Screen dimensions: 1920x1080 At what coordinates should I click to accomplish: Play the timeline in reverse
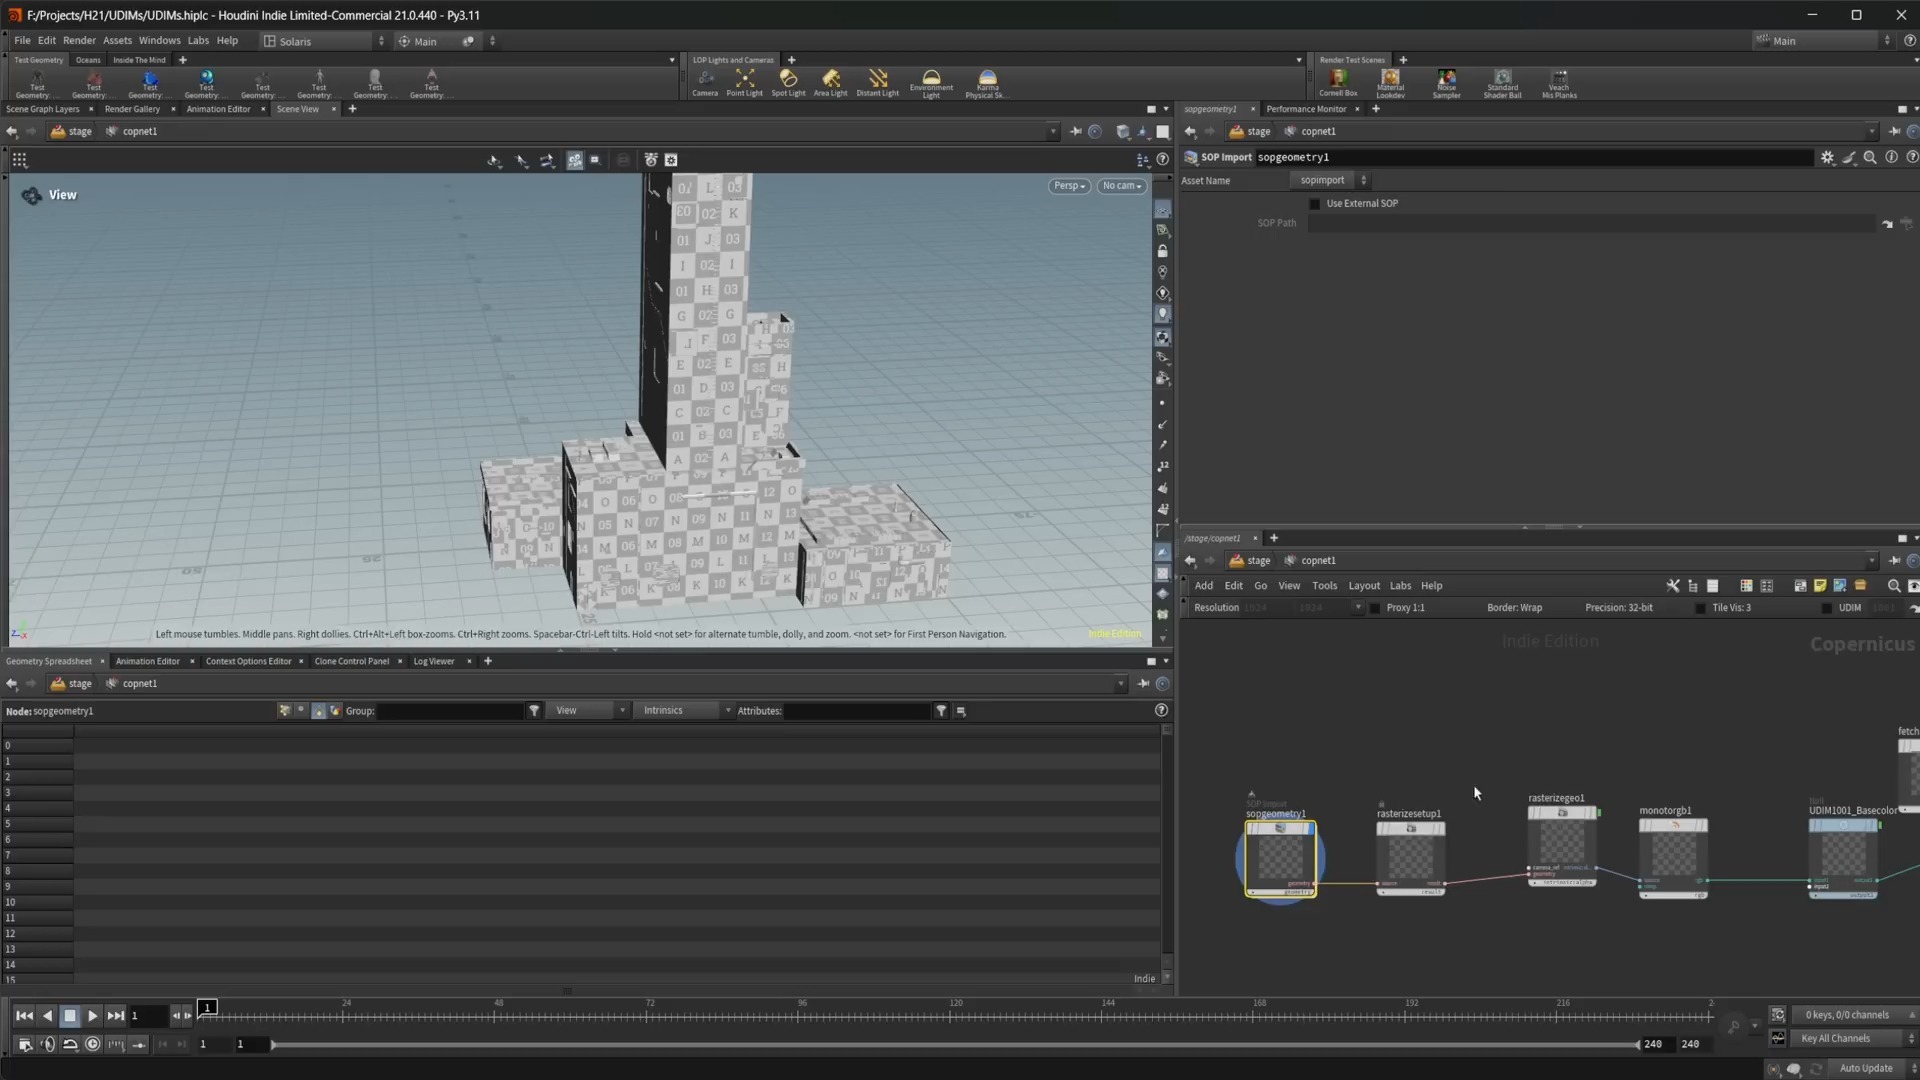click(47, 1016)
